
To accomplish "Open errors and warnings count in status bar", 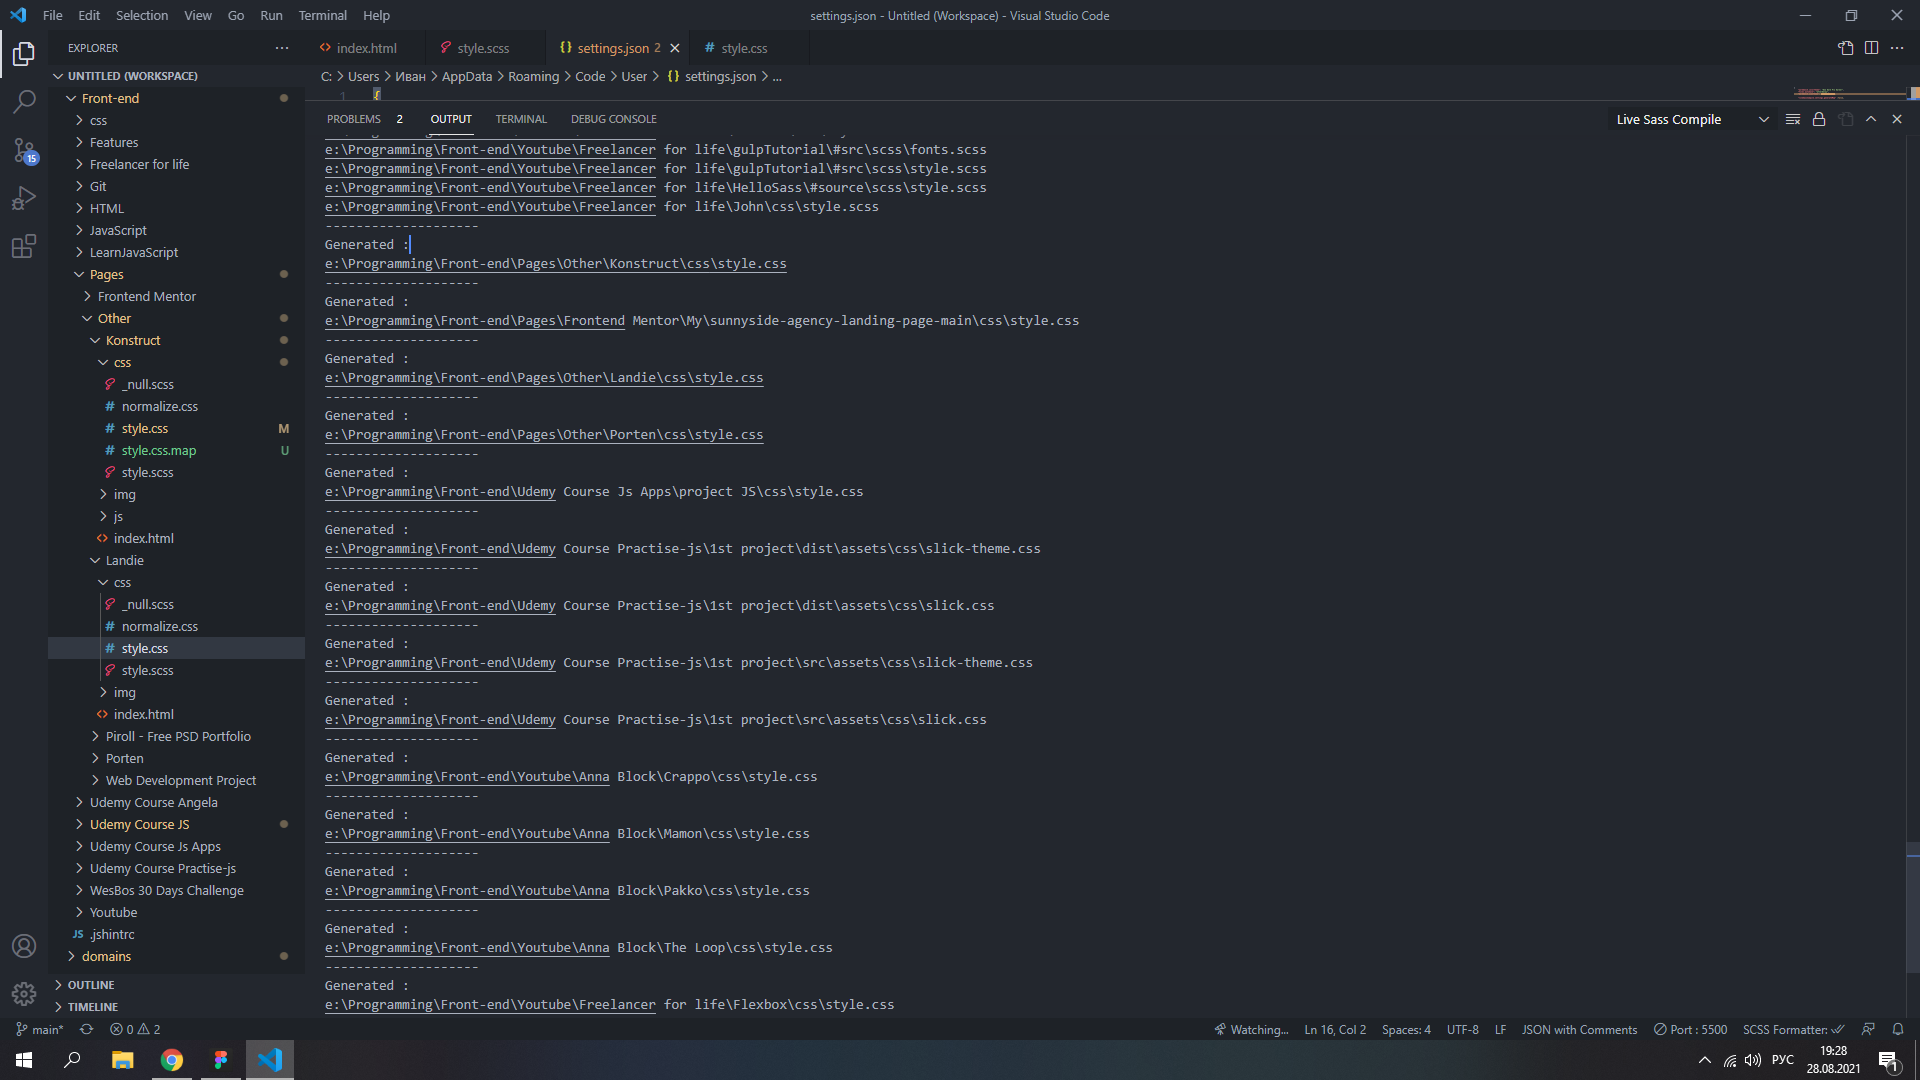I will 135,1029.
